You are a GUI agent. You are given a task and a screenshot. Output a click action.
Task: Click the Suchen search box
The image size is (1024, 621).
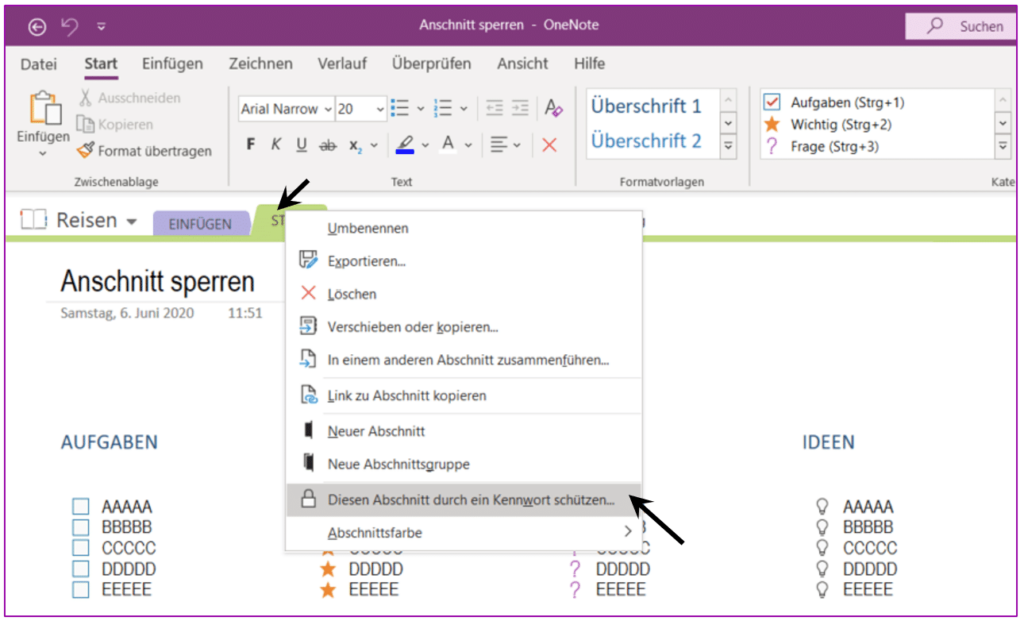pos(961,26)
